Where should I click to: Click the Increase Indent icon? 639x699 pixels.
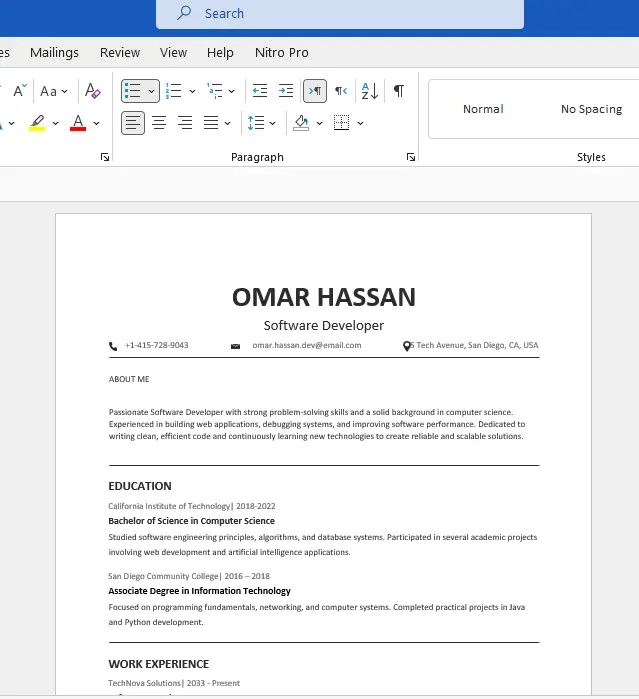(286, 91)
